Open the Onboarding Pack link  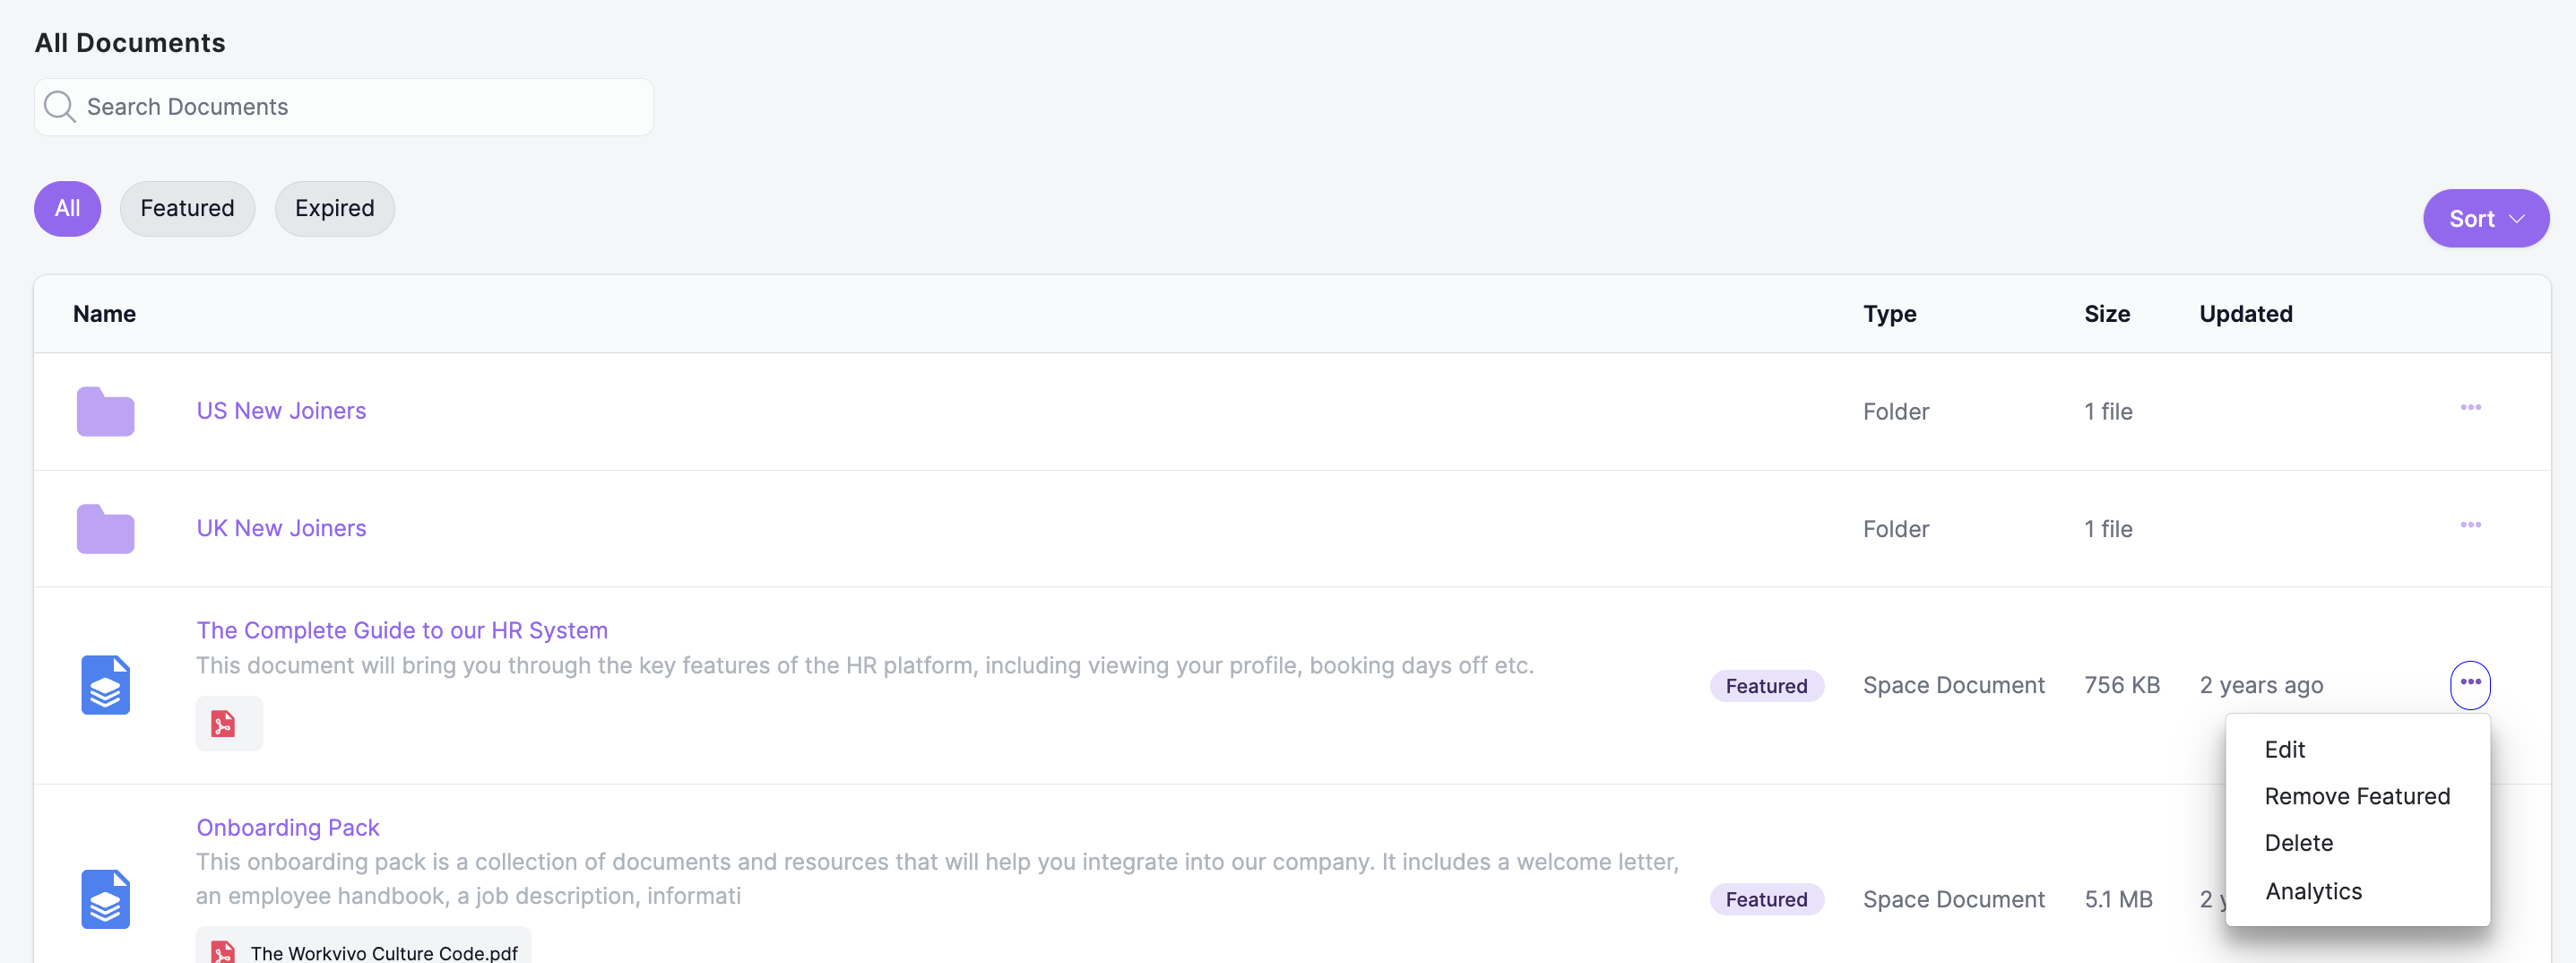288,828
